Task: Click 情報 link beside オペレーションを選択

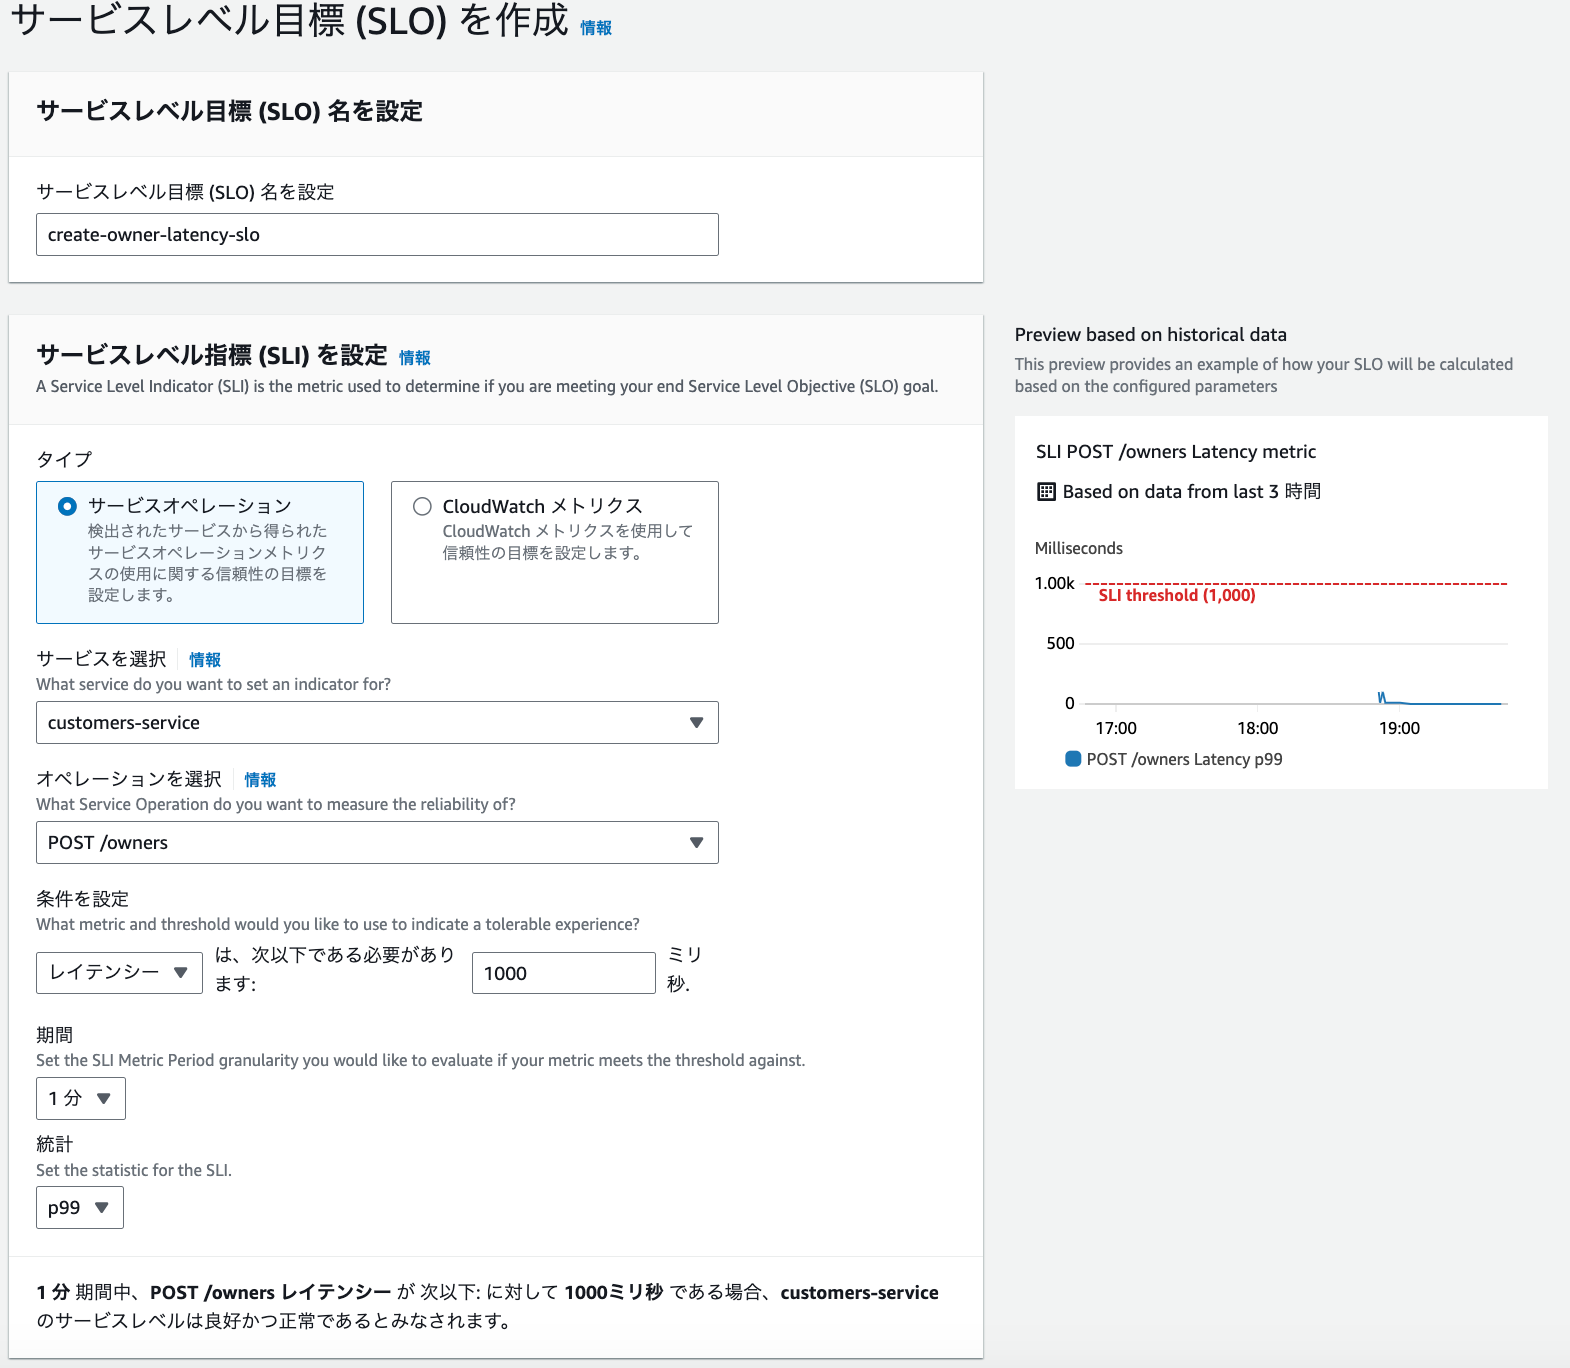Action: click(260, 780)
